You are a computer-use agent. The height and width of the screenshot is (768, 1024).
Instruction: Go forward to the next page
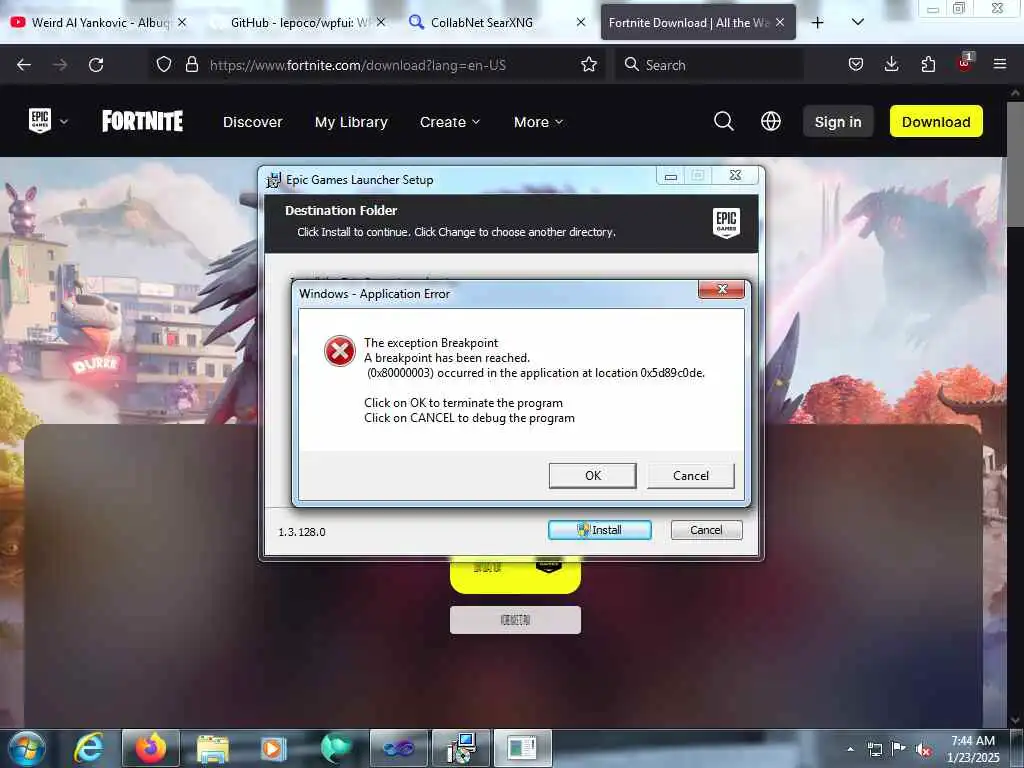[x=60, y=65]
